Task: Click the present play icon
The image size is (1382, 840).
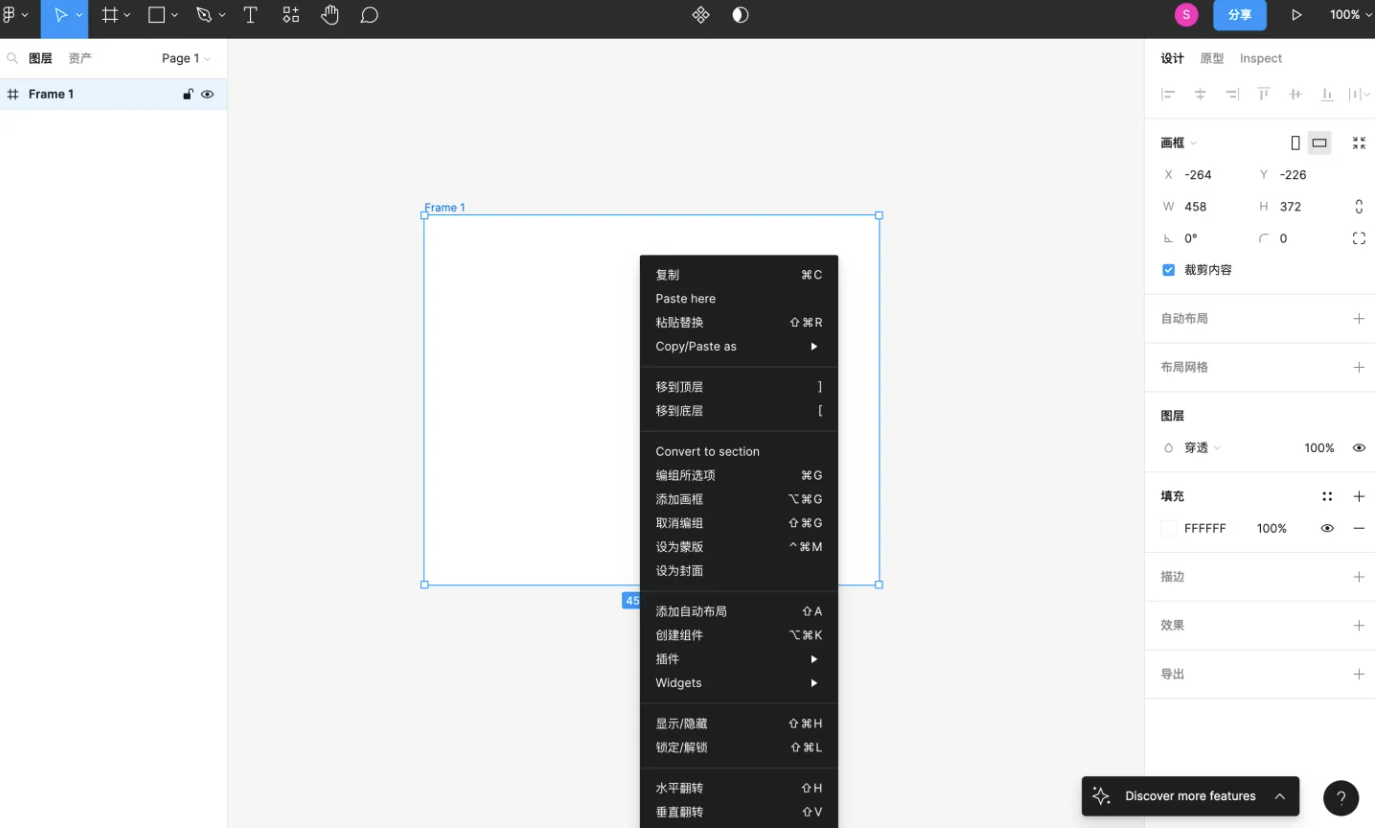Action: [x=1296, y=15]
